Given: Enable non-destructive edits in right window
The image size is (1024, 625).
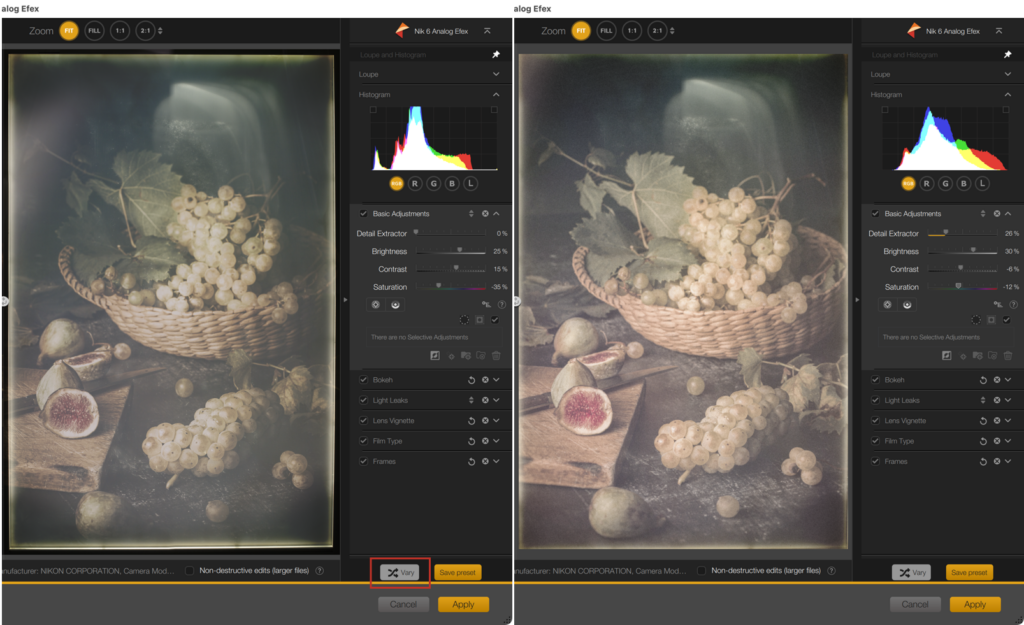Looking at the screenshot, I should click(x=701, y=570).
